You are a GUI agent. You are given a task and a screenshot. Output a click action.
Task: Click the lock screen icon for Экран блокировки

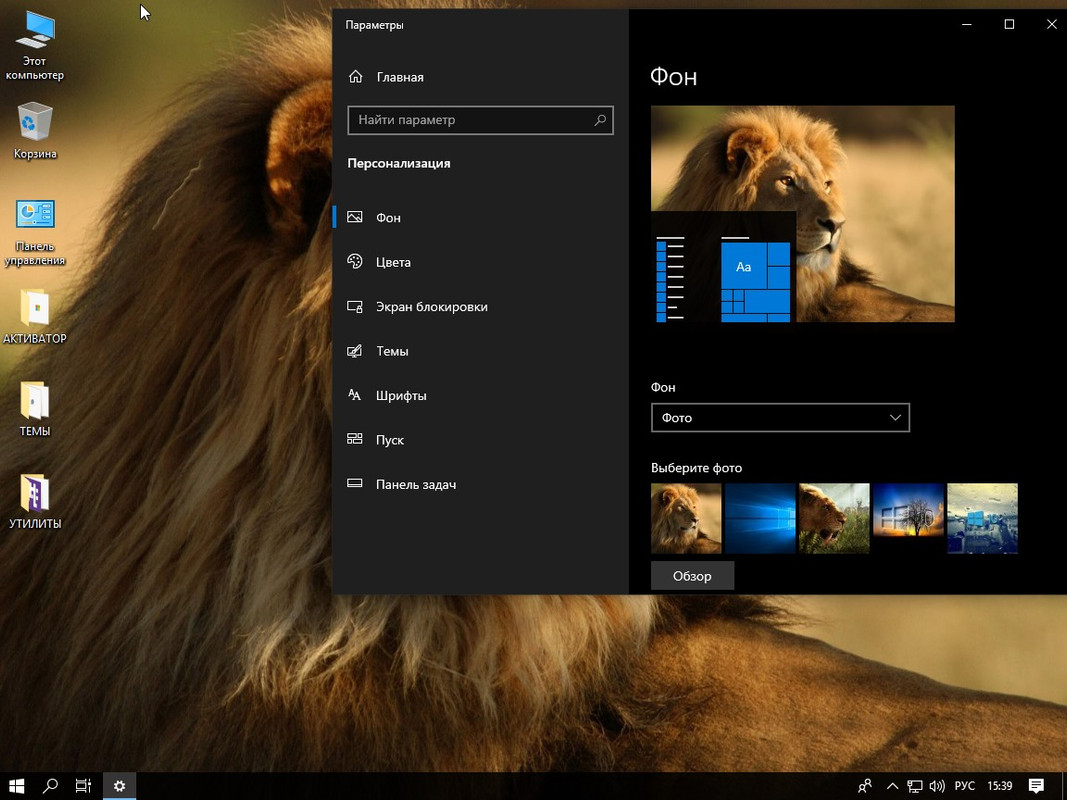pyautogui.click(x=355, y=306)
